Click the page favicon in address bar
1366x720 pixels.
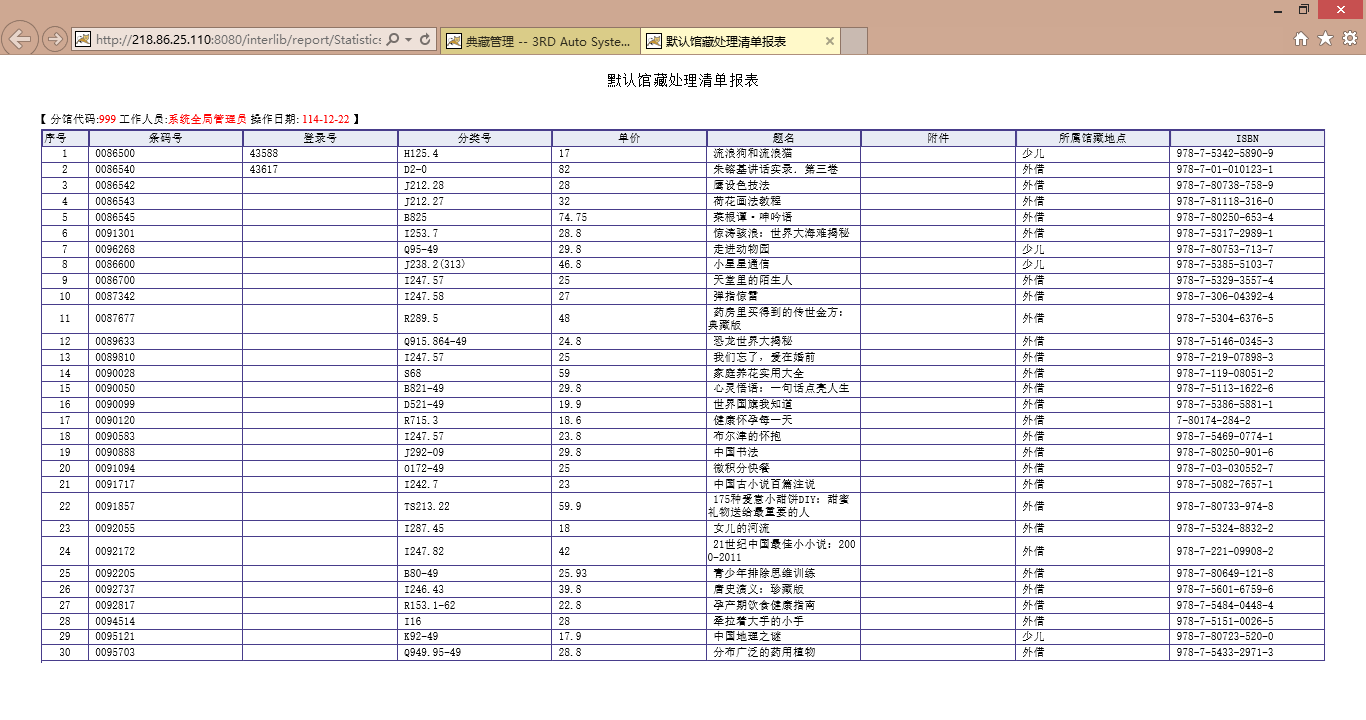pyautogui.click(x=83, y=40)
